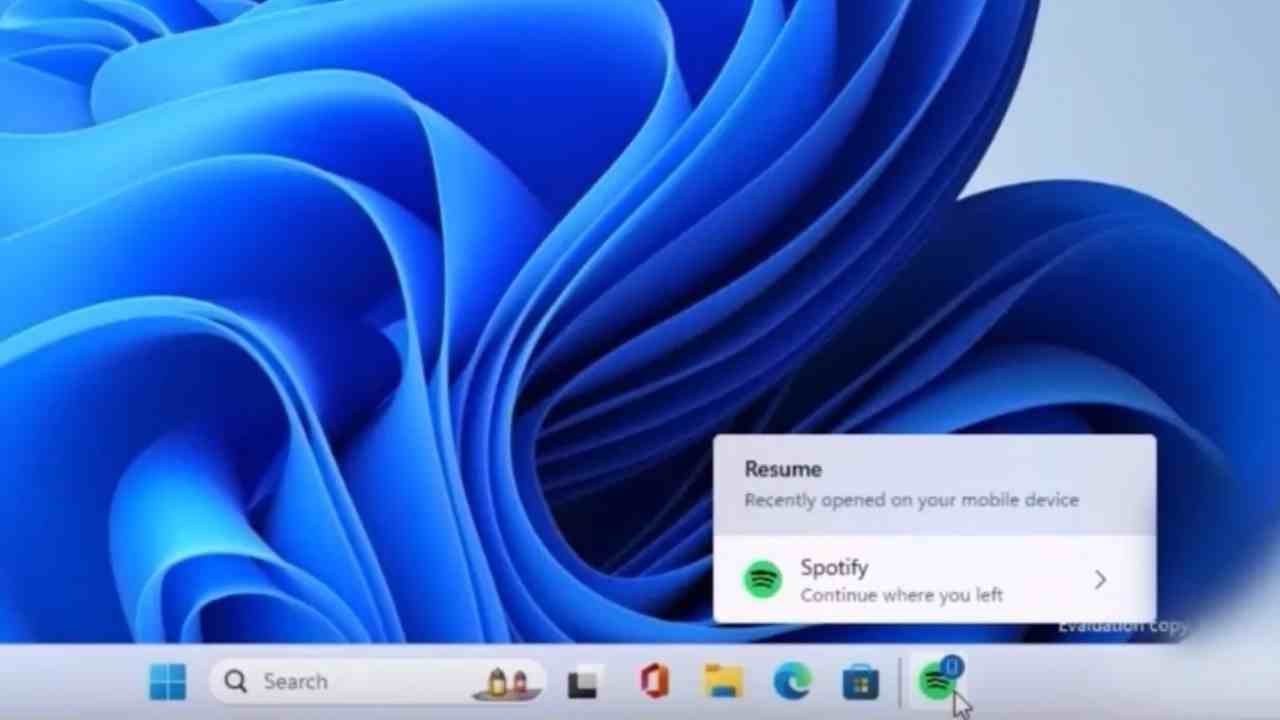This screenshot has height=720, width=1280.
Task: Click the Evaluation copy watermark
Action: tap(1122, 626)
